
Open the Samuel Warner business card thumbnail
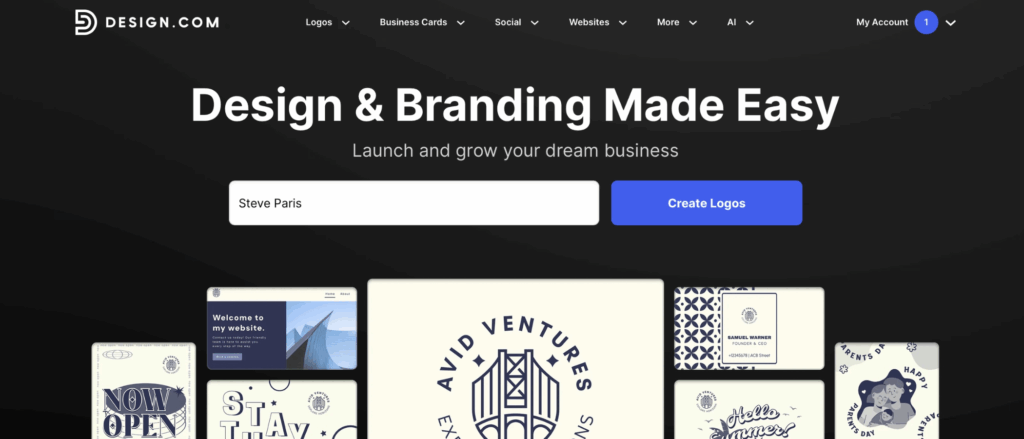pos(749,329)
